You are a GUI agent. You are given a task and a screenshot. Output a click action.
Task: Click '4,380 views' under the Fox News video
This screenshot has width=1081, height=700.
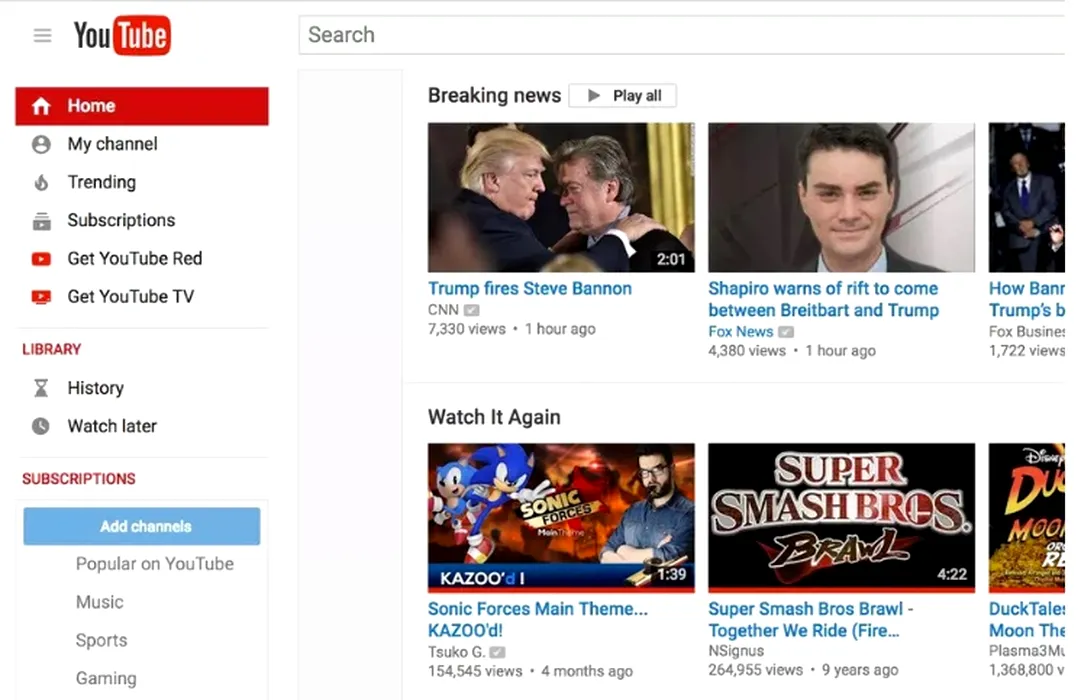pos(747,351)
